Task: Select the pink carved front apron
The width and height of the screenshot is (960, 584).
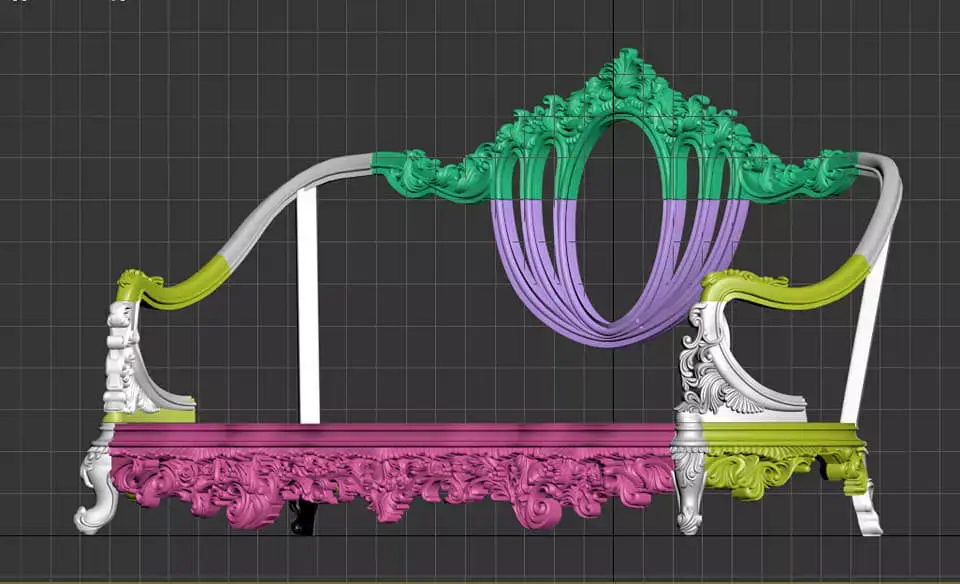Action: [x=392, y=474]
